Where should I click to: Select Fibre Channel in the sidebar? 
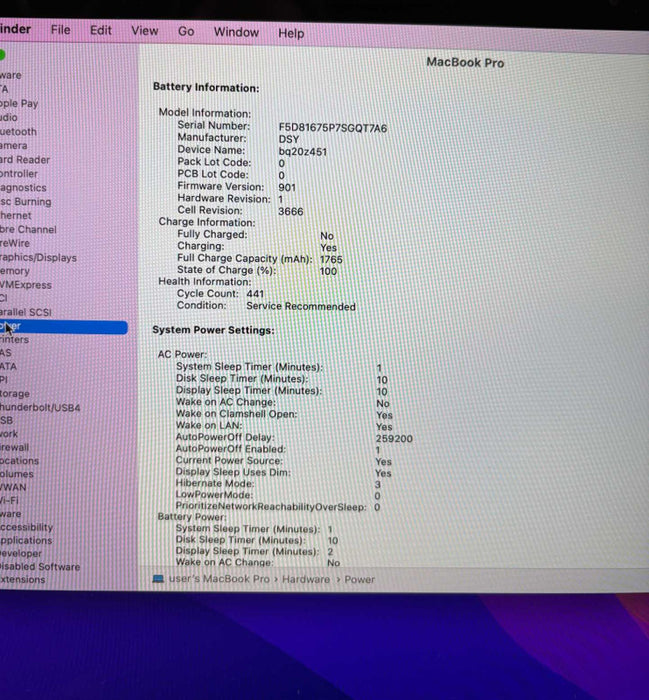(28, 229)
